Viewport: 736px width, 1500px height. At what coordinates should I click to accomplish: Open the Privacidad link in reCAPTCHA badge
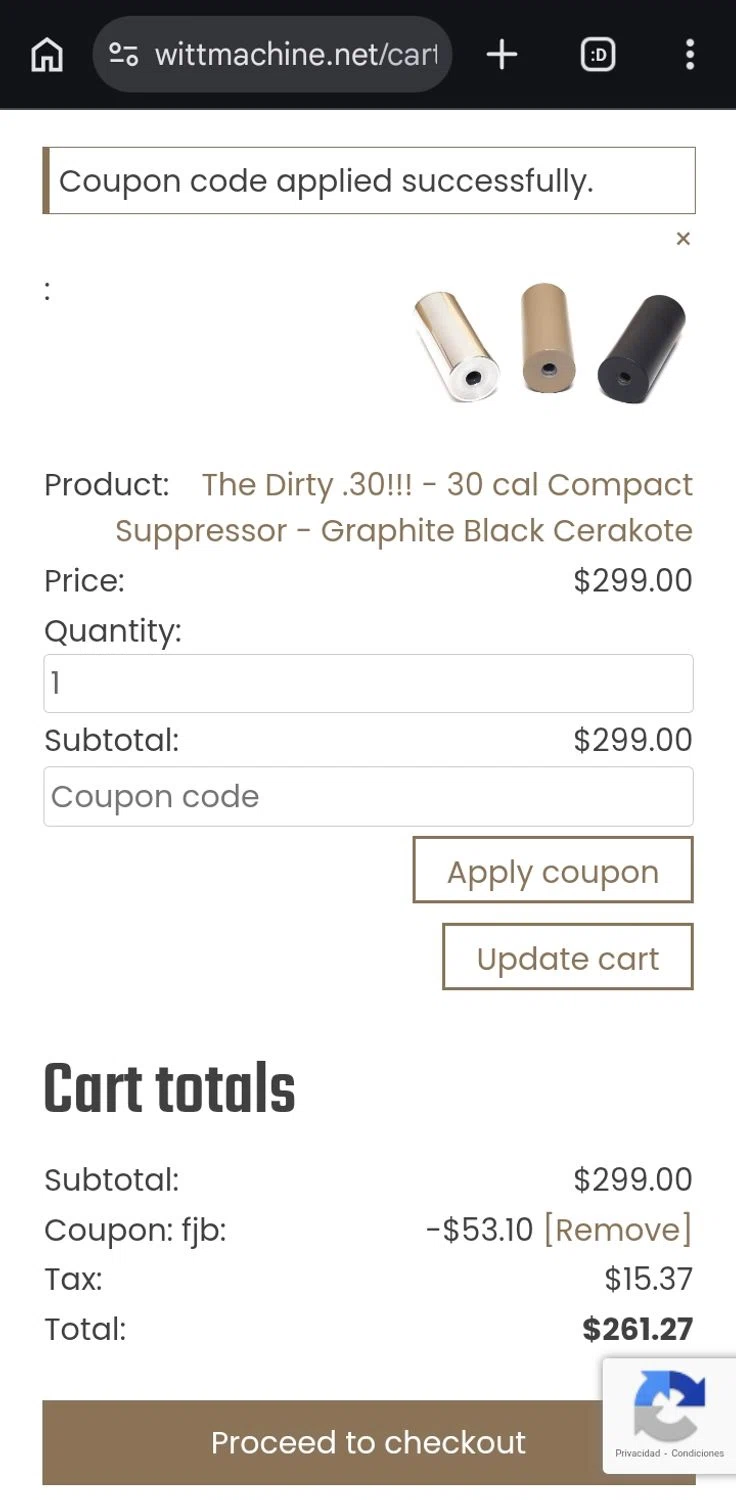[639, 1453]
